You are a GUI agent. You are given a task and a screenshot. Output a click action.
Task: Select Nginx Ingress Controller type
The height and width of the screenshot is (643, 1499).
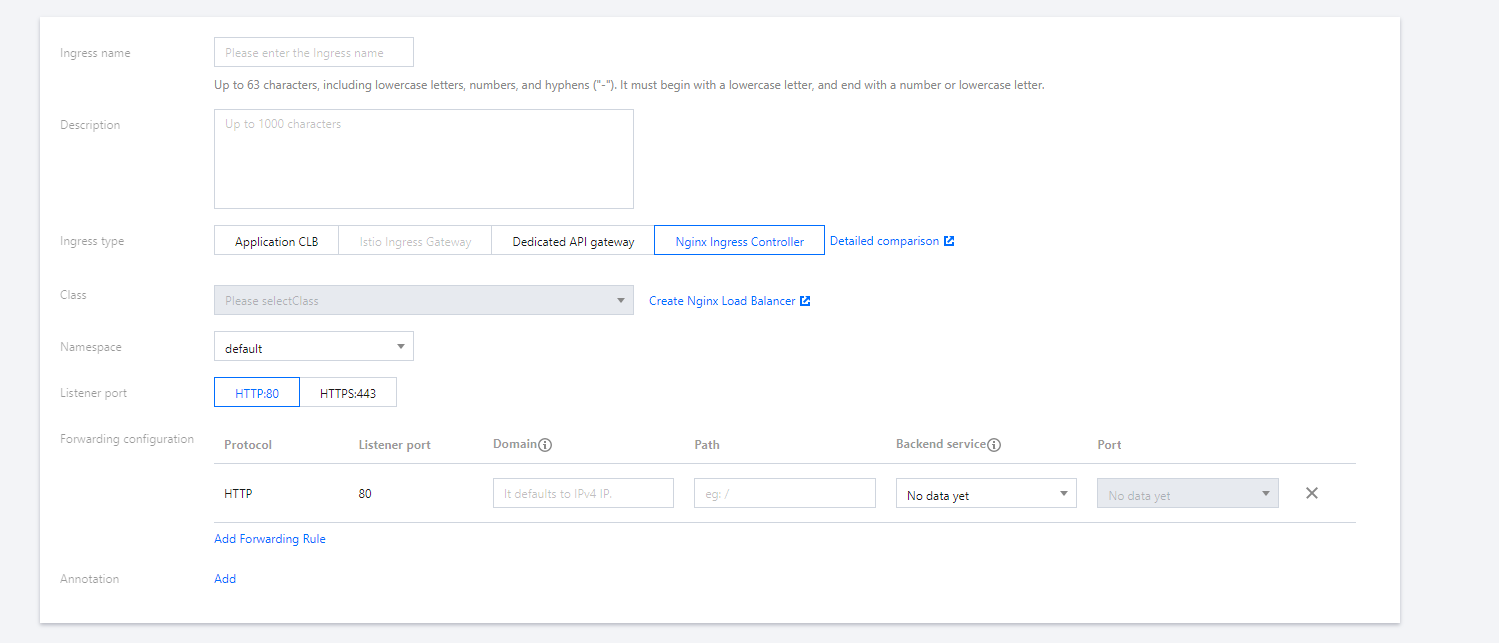(x=739, y=241)
